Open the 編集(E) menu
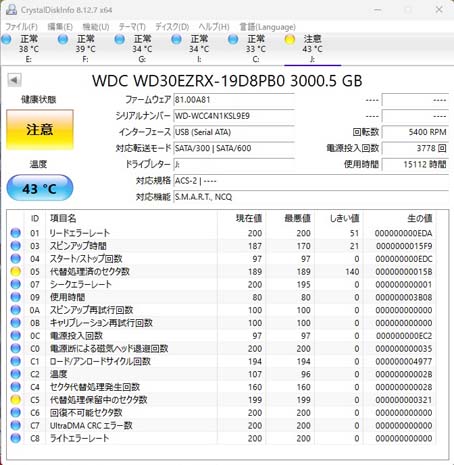 tap(60, 27)
